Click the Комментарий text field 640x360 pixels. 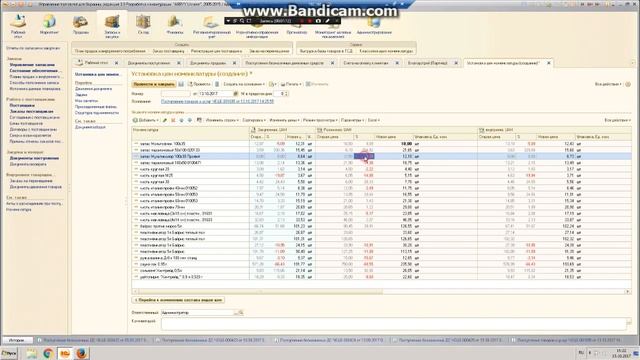tap(393, 324)
